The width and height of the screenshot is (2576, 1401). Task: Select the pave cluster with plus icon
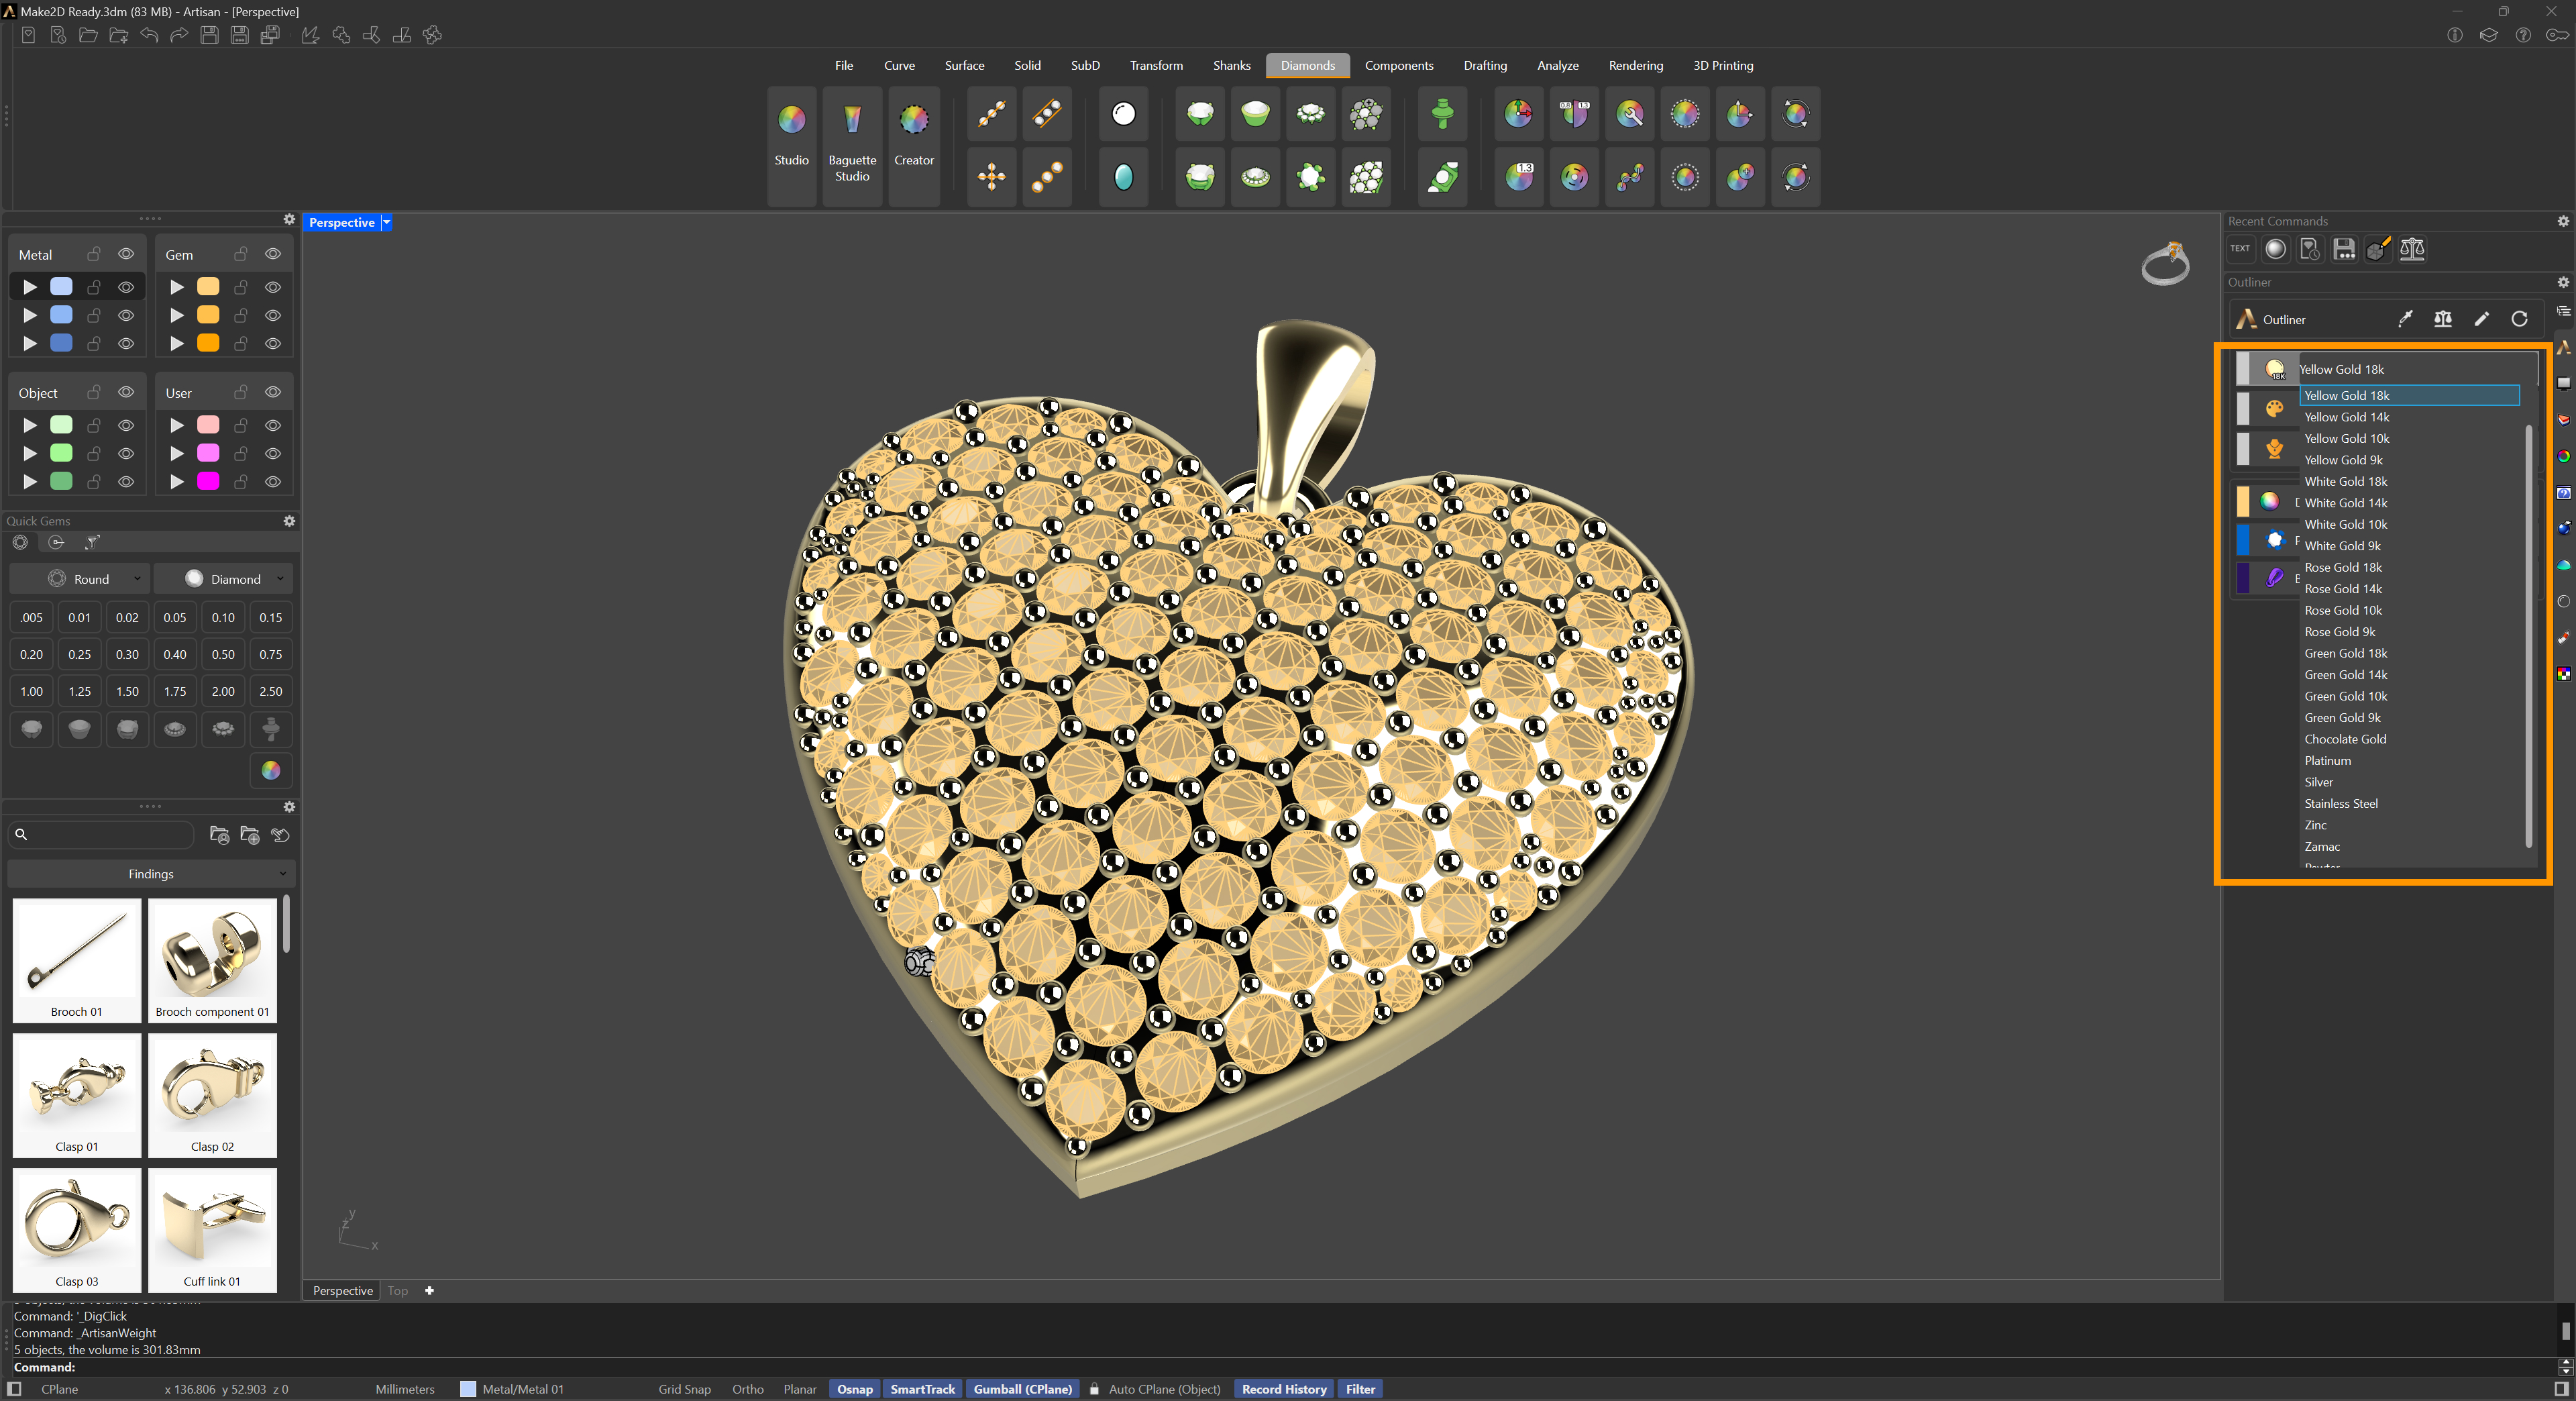1366,114
